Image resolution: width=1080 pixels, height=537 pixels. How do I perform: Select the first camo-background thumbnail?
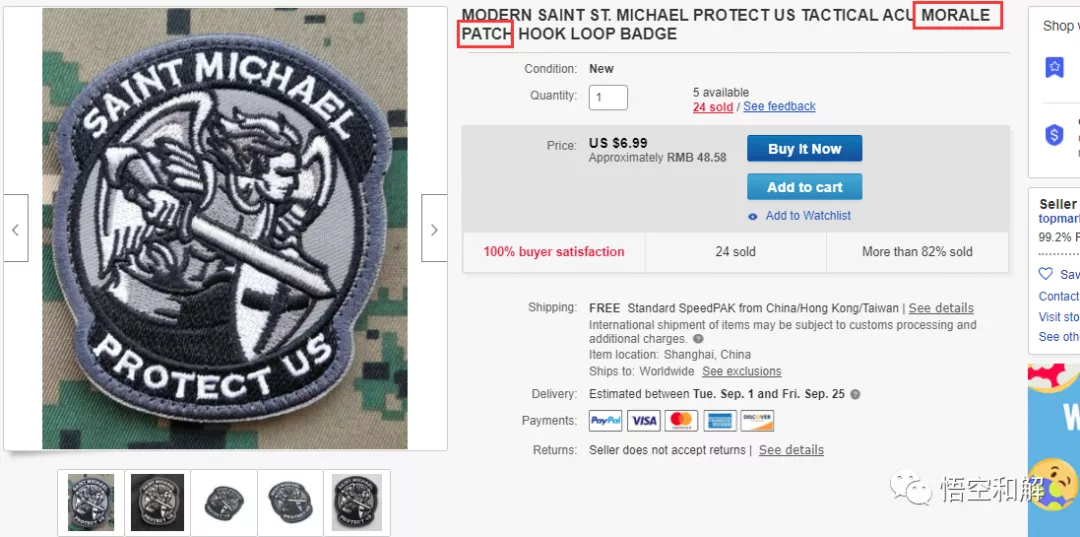[91, 502]
